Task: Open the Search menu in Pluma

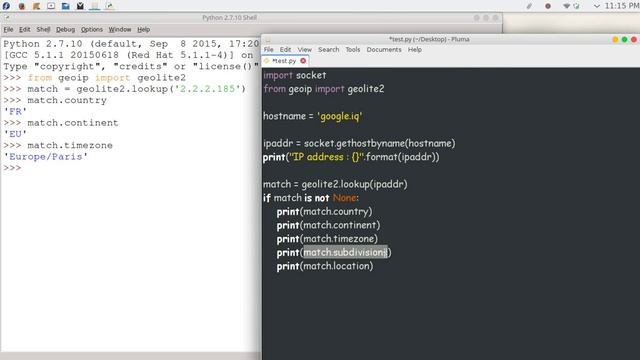Action: [x=329, y=49]
